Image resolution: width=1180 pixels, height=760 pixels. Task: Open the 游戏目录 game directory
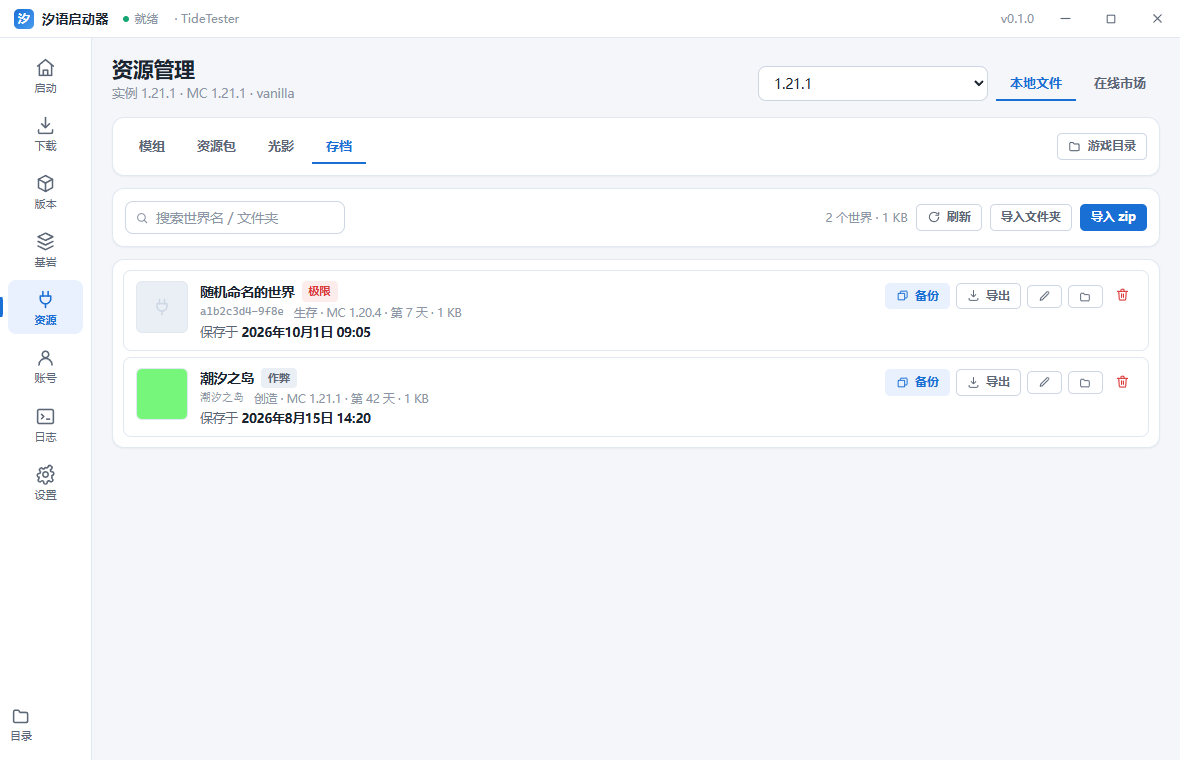click(1102, 146)
